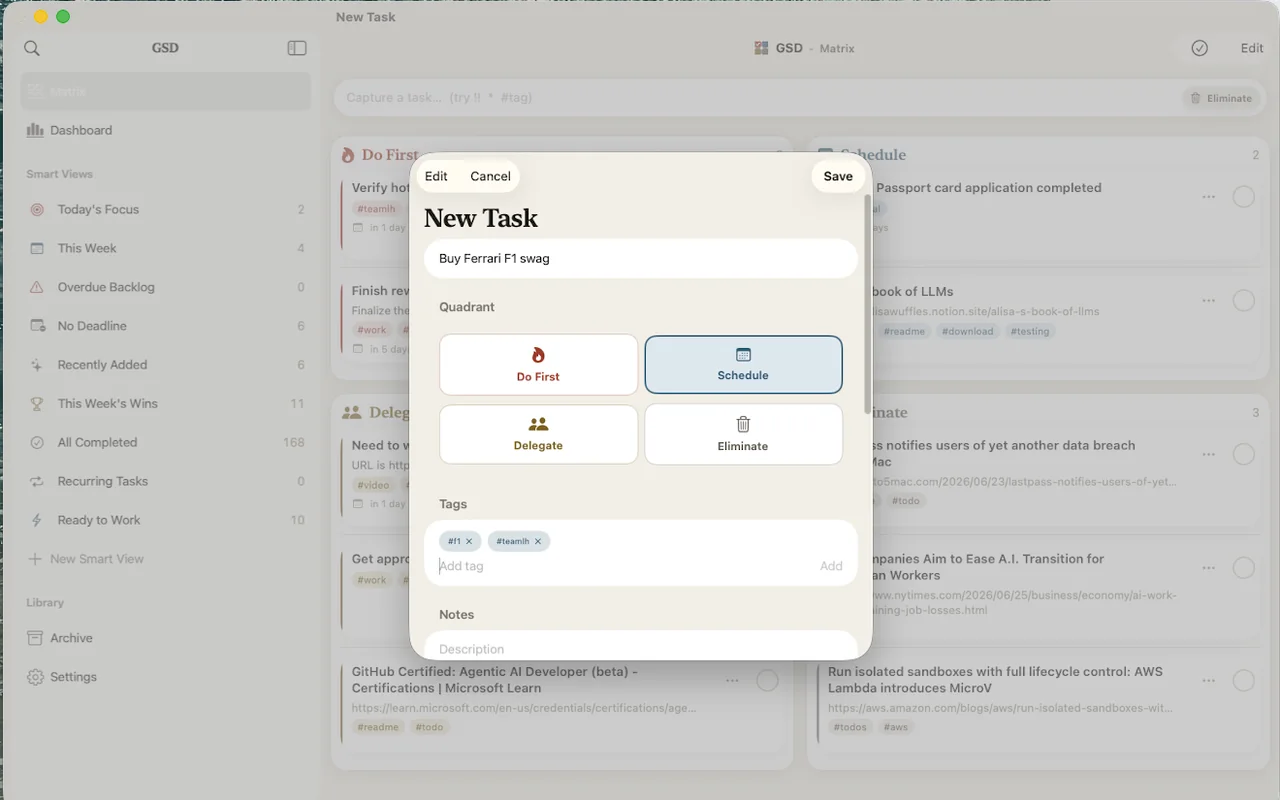Viewport: 1280px width, 800px height.
Task: Click Edit in the top-right toolbar
Action: [1252, 48]
